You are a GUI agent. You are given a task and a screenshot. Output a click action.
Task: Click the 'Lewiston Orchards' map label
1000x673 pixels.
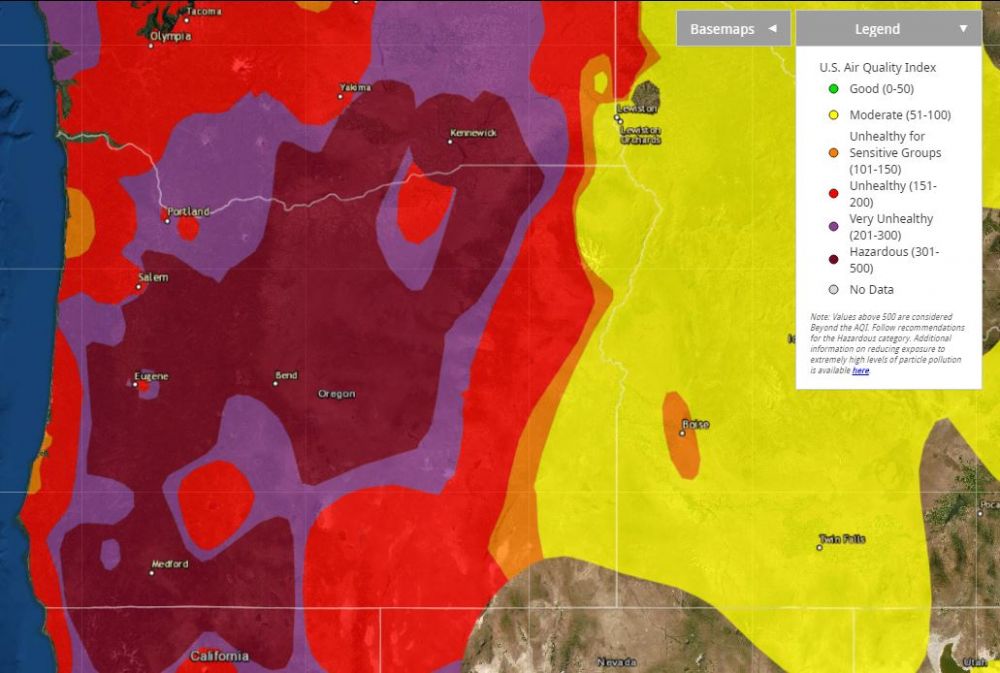(641, 135)
